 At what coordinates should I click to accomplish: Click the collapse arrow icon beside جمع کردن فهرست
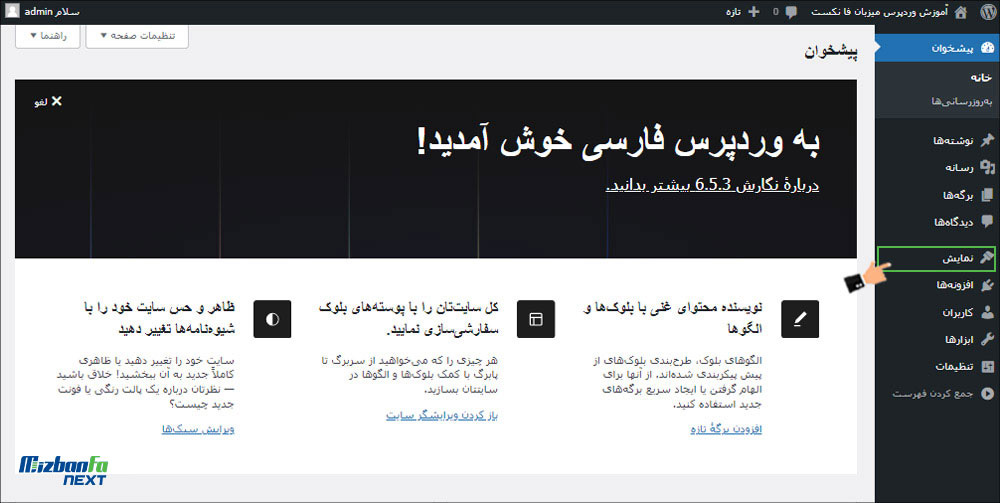(x=987, y=394)
